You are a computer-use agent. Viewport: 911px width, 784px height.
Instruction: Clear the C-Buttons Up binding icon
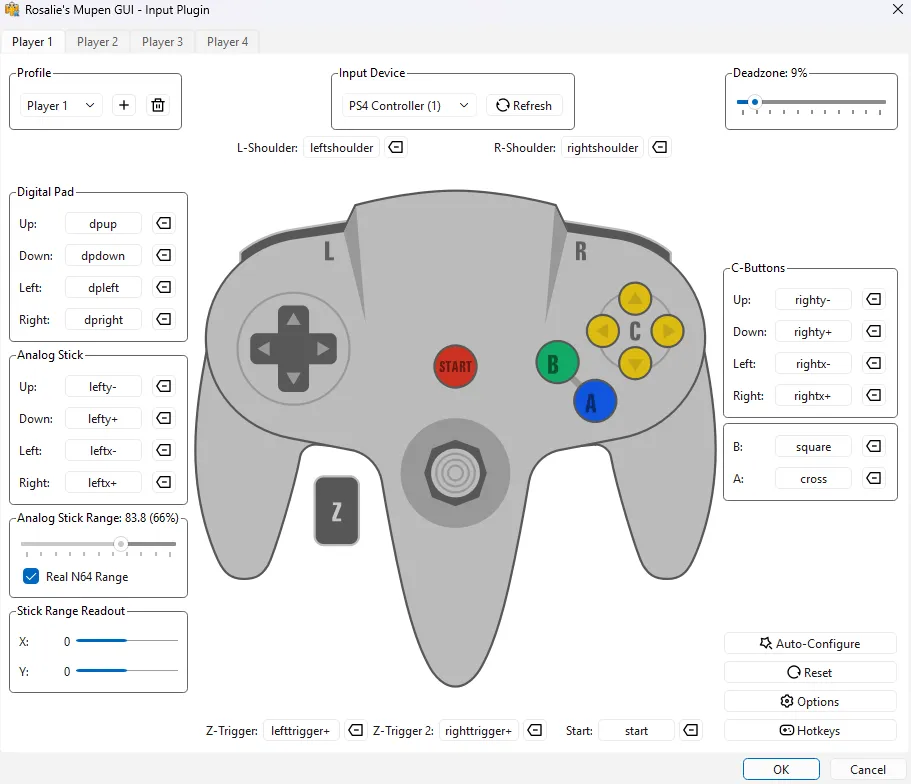point(874,299)
